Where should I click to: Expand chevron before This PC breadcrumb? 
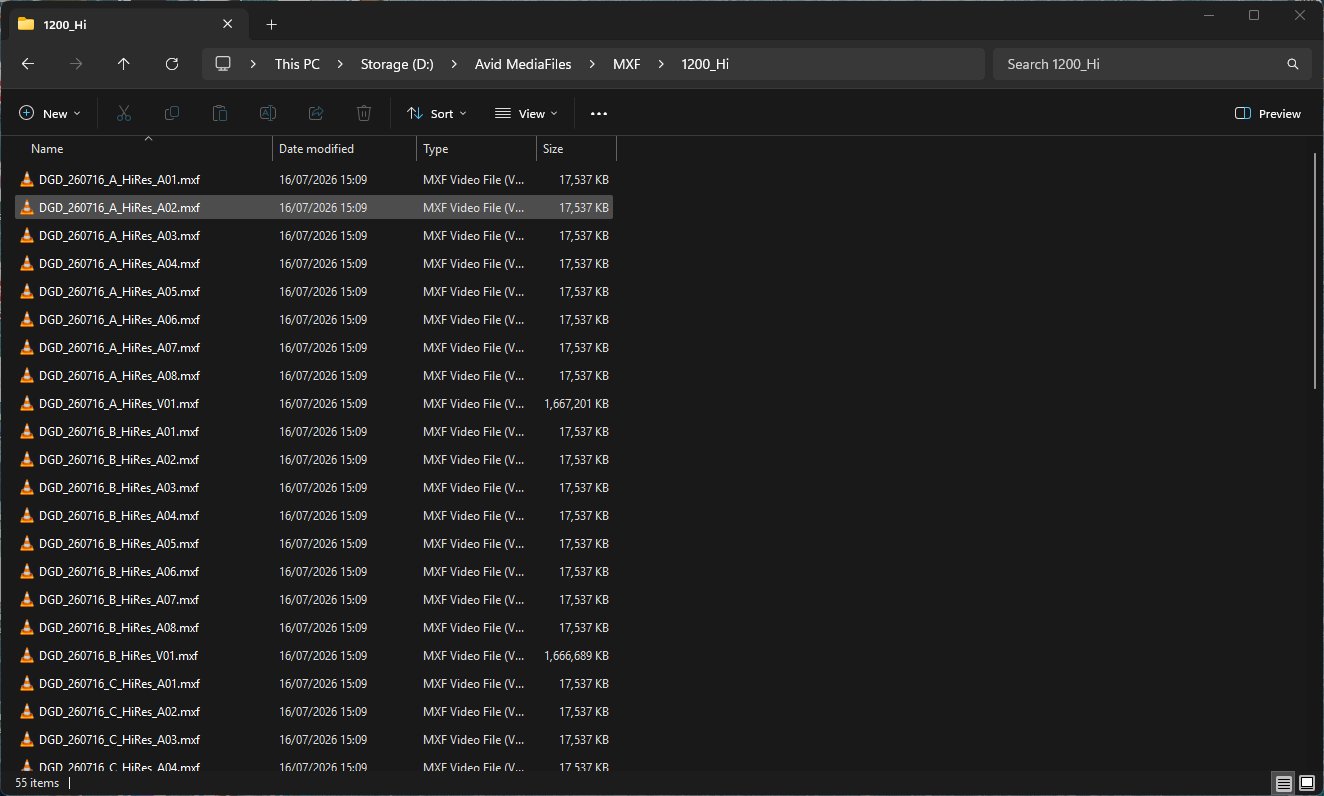coord(255,64)
